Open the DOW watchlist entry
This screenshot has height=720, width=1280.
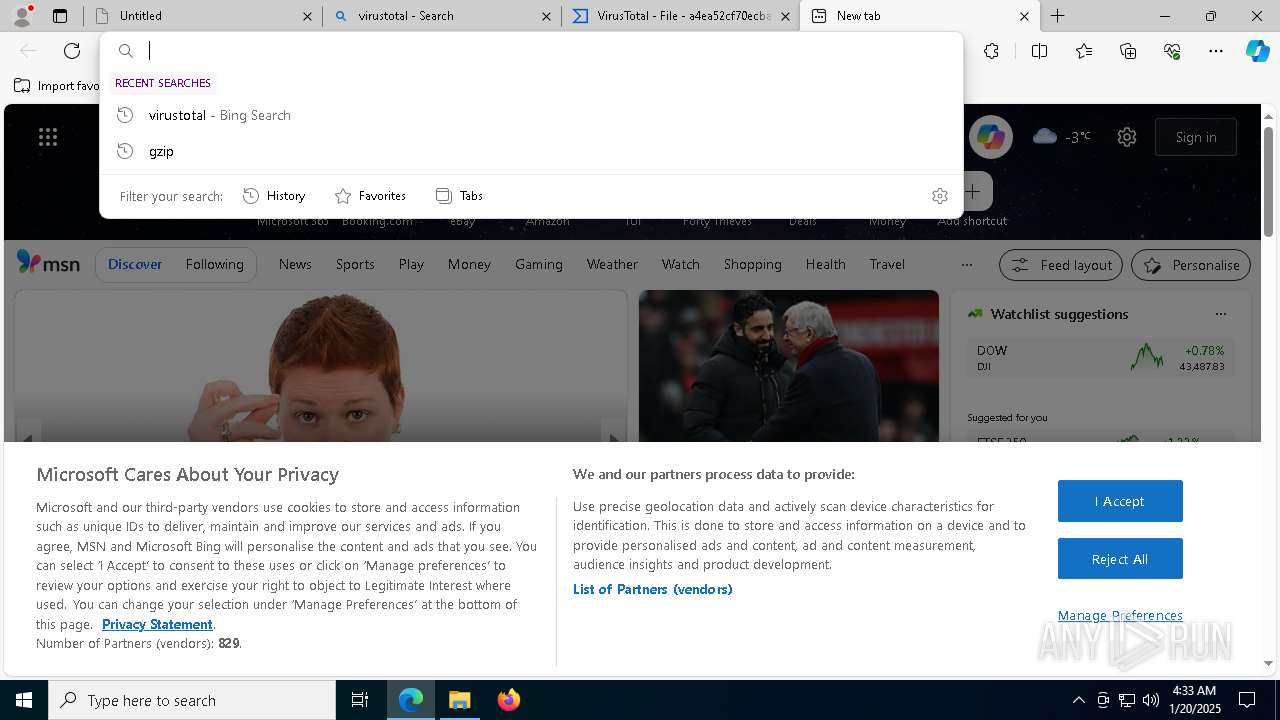click(1100, 358)
